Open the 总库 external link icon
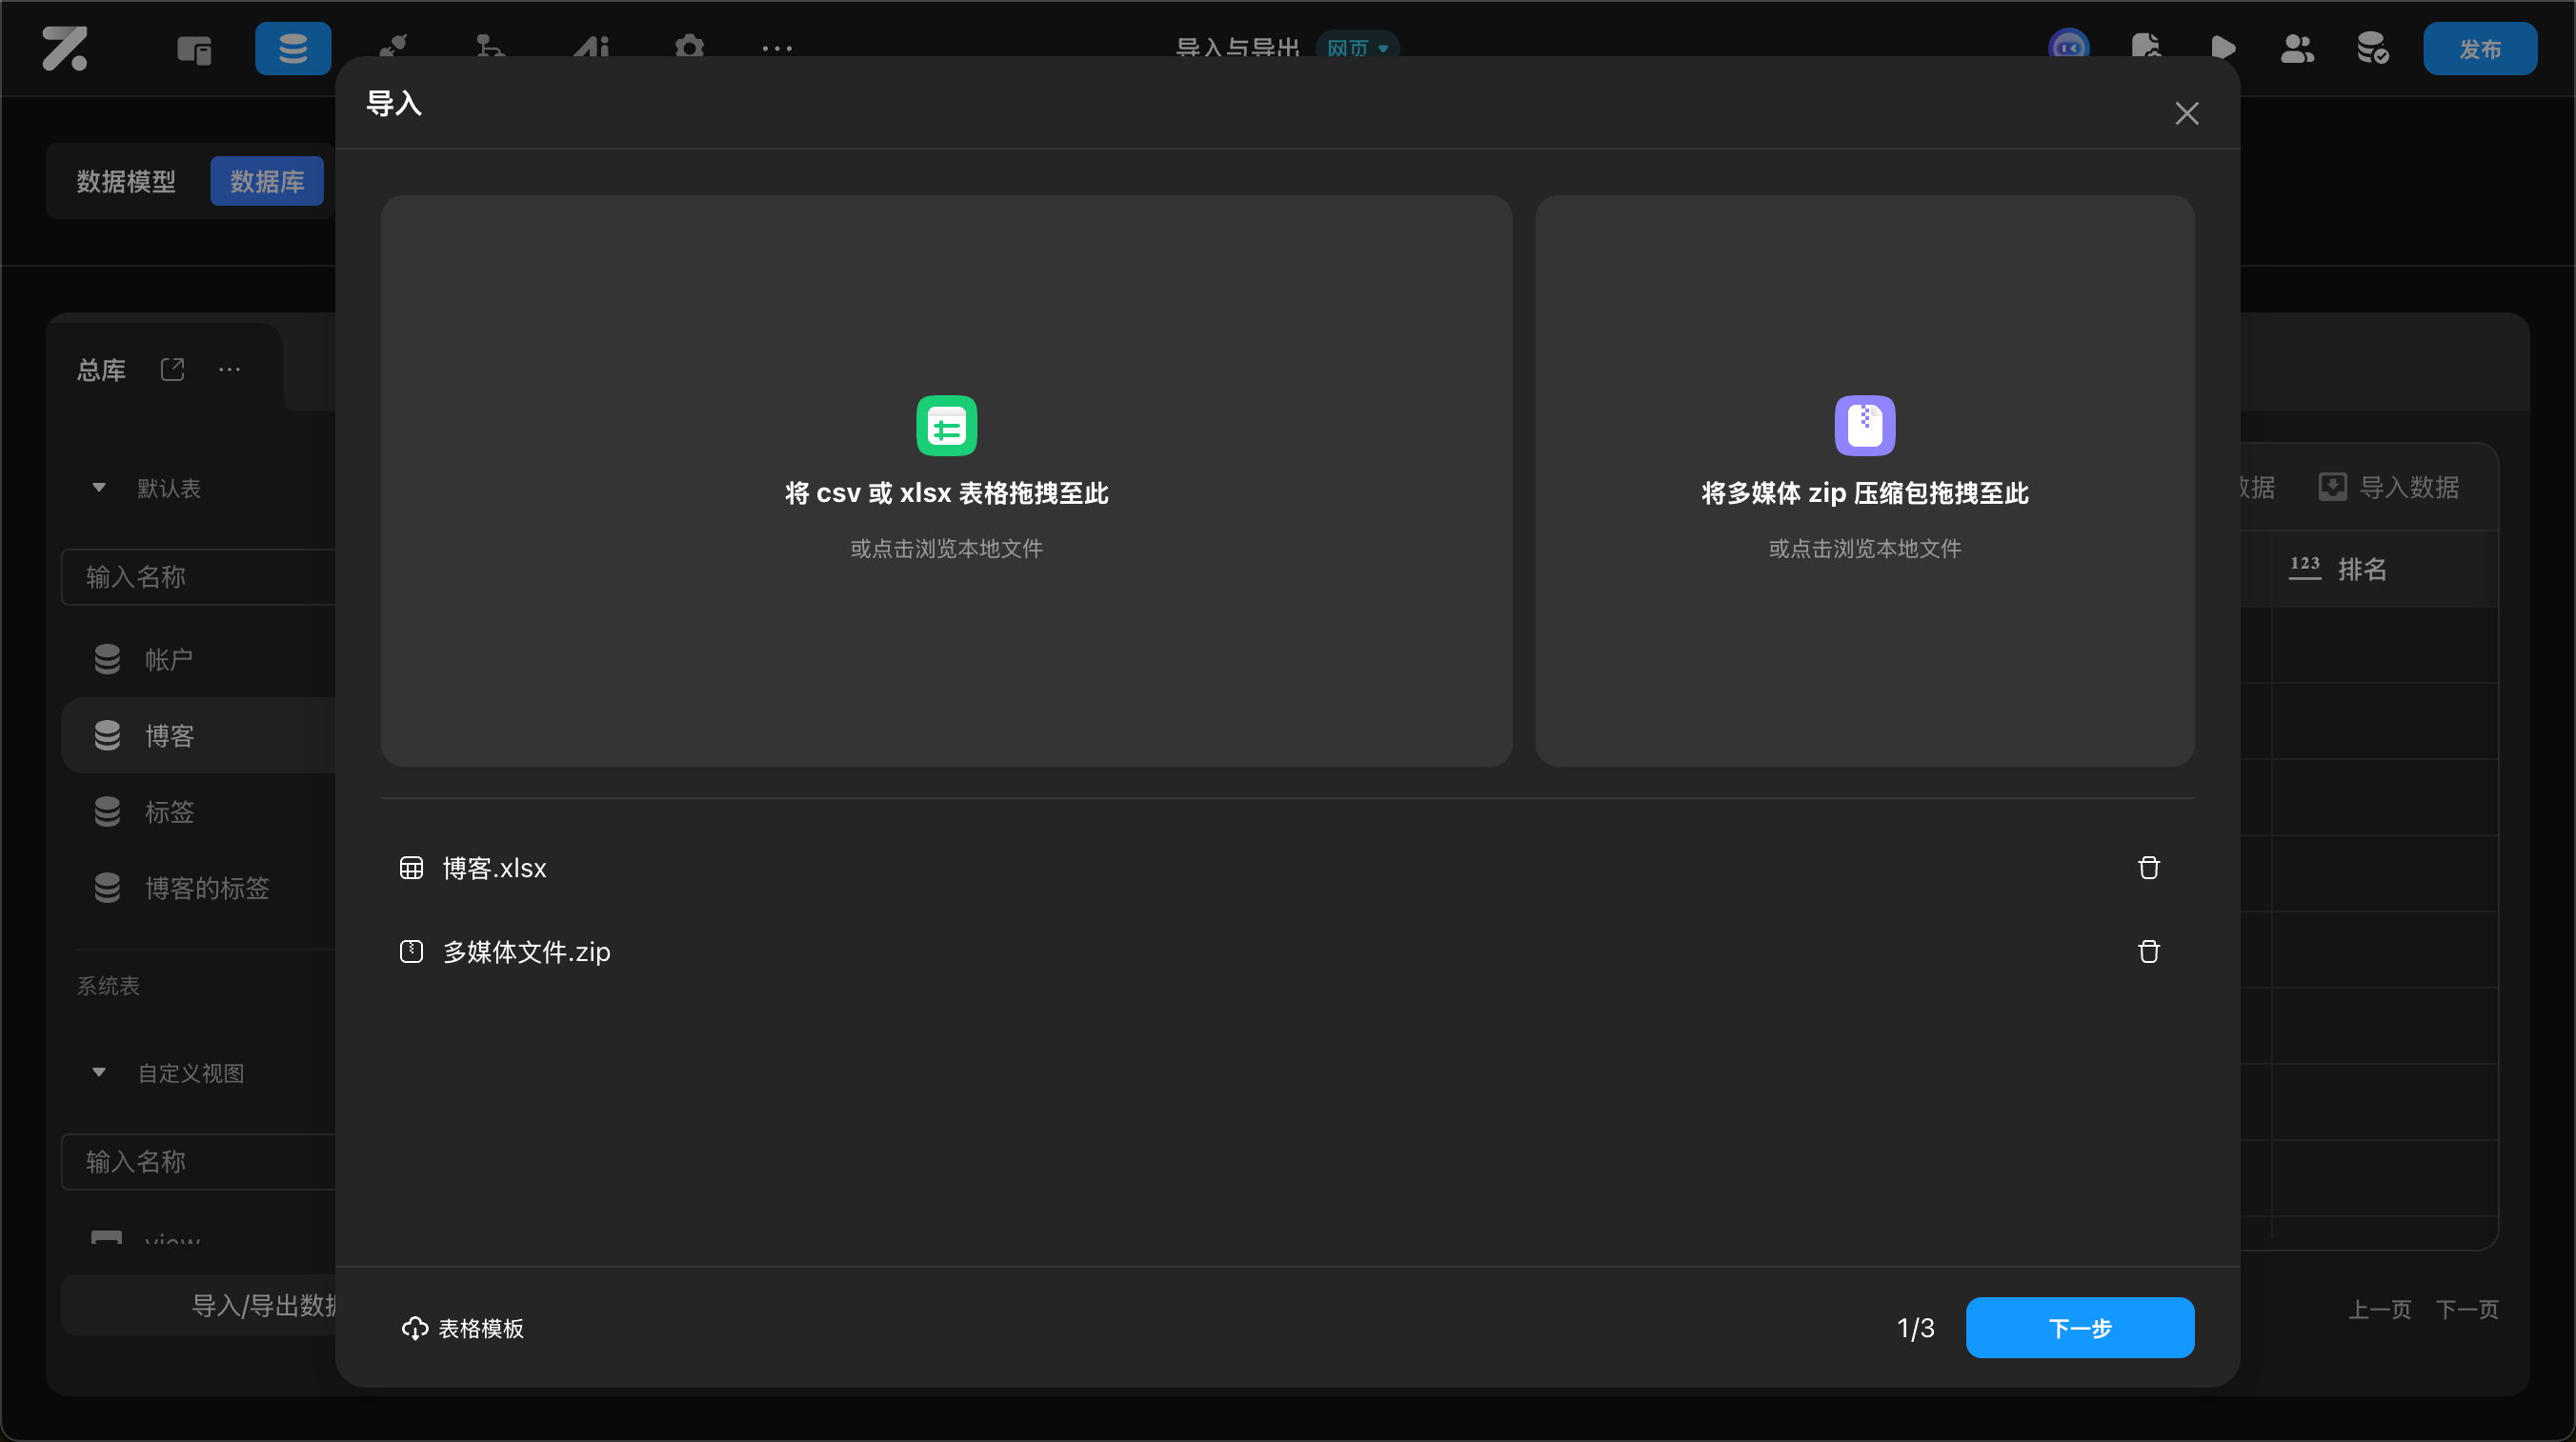This screenshot has height=1442, width=2576. click(x=172, y=369)
